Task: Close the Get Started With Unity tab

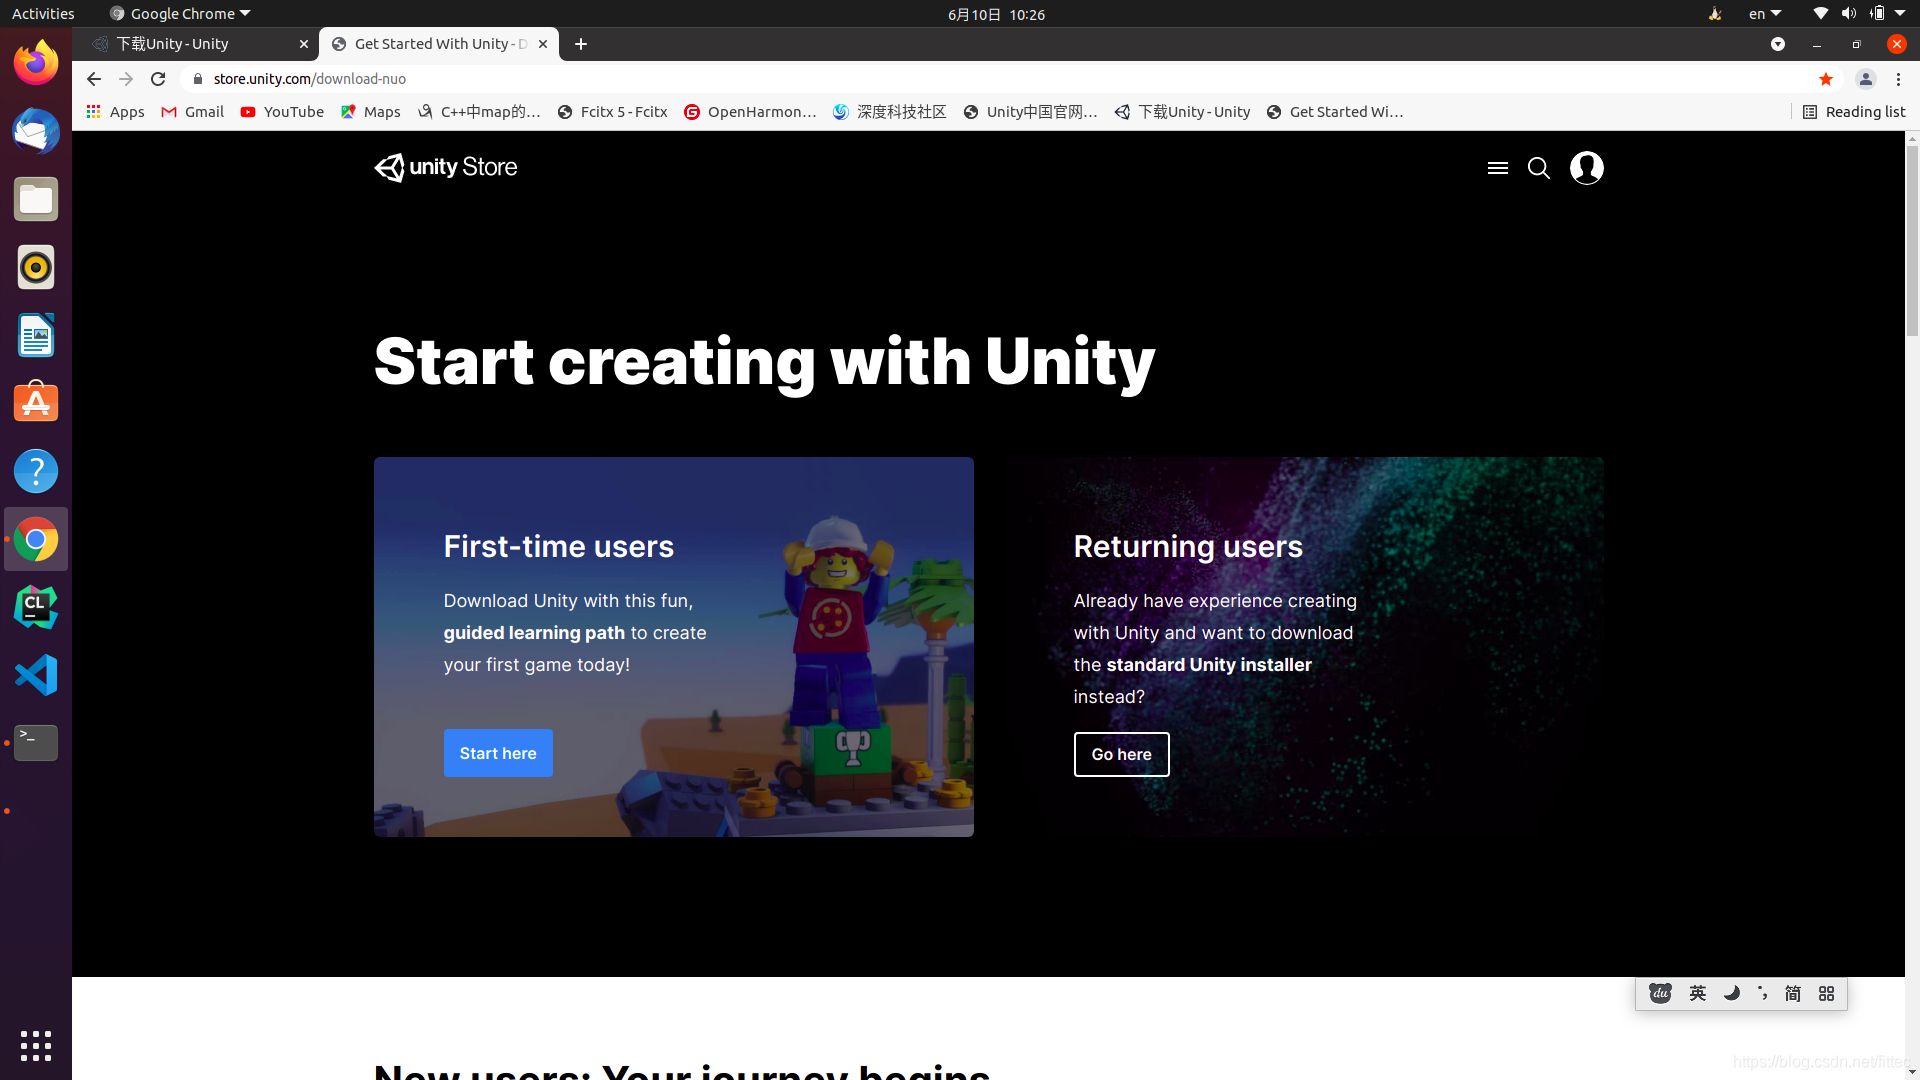Action: point(543,44)
